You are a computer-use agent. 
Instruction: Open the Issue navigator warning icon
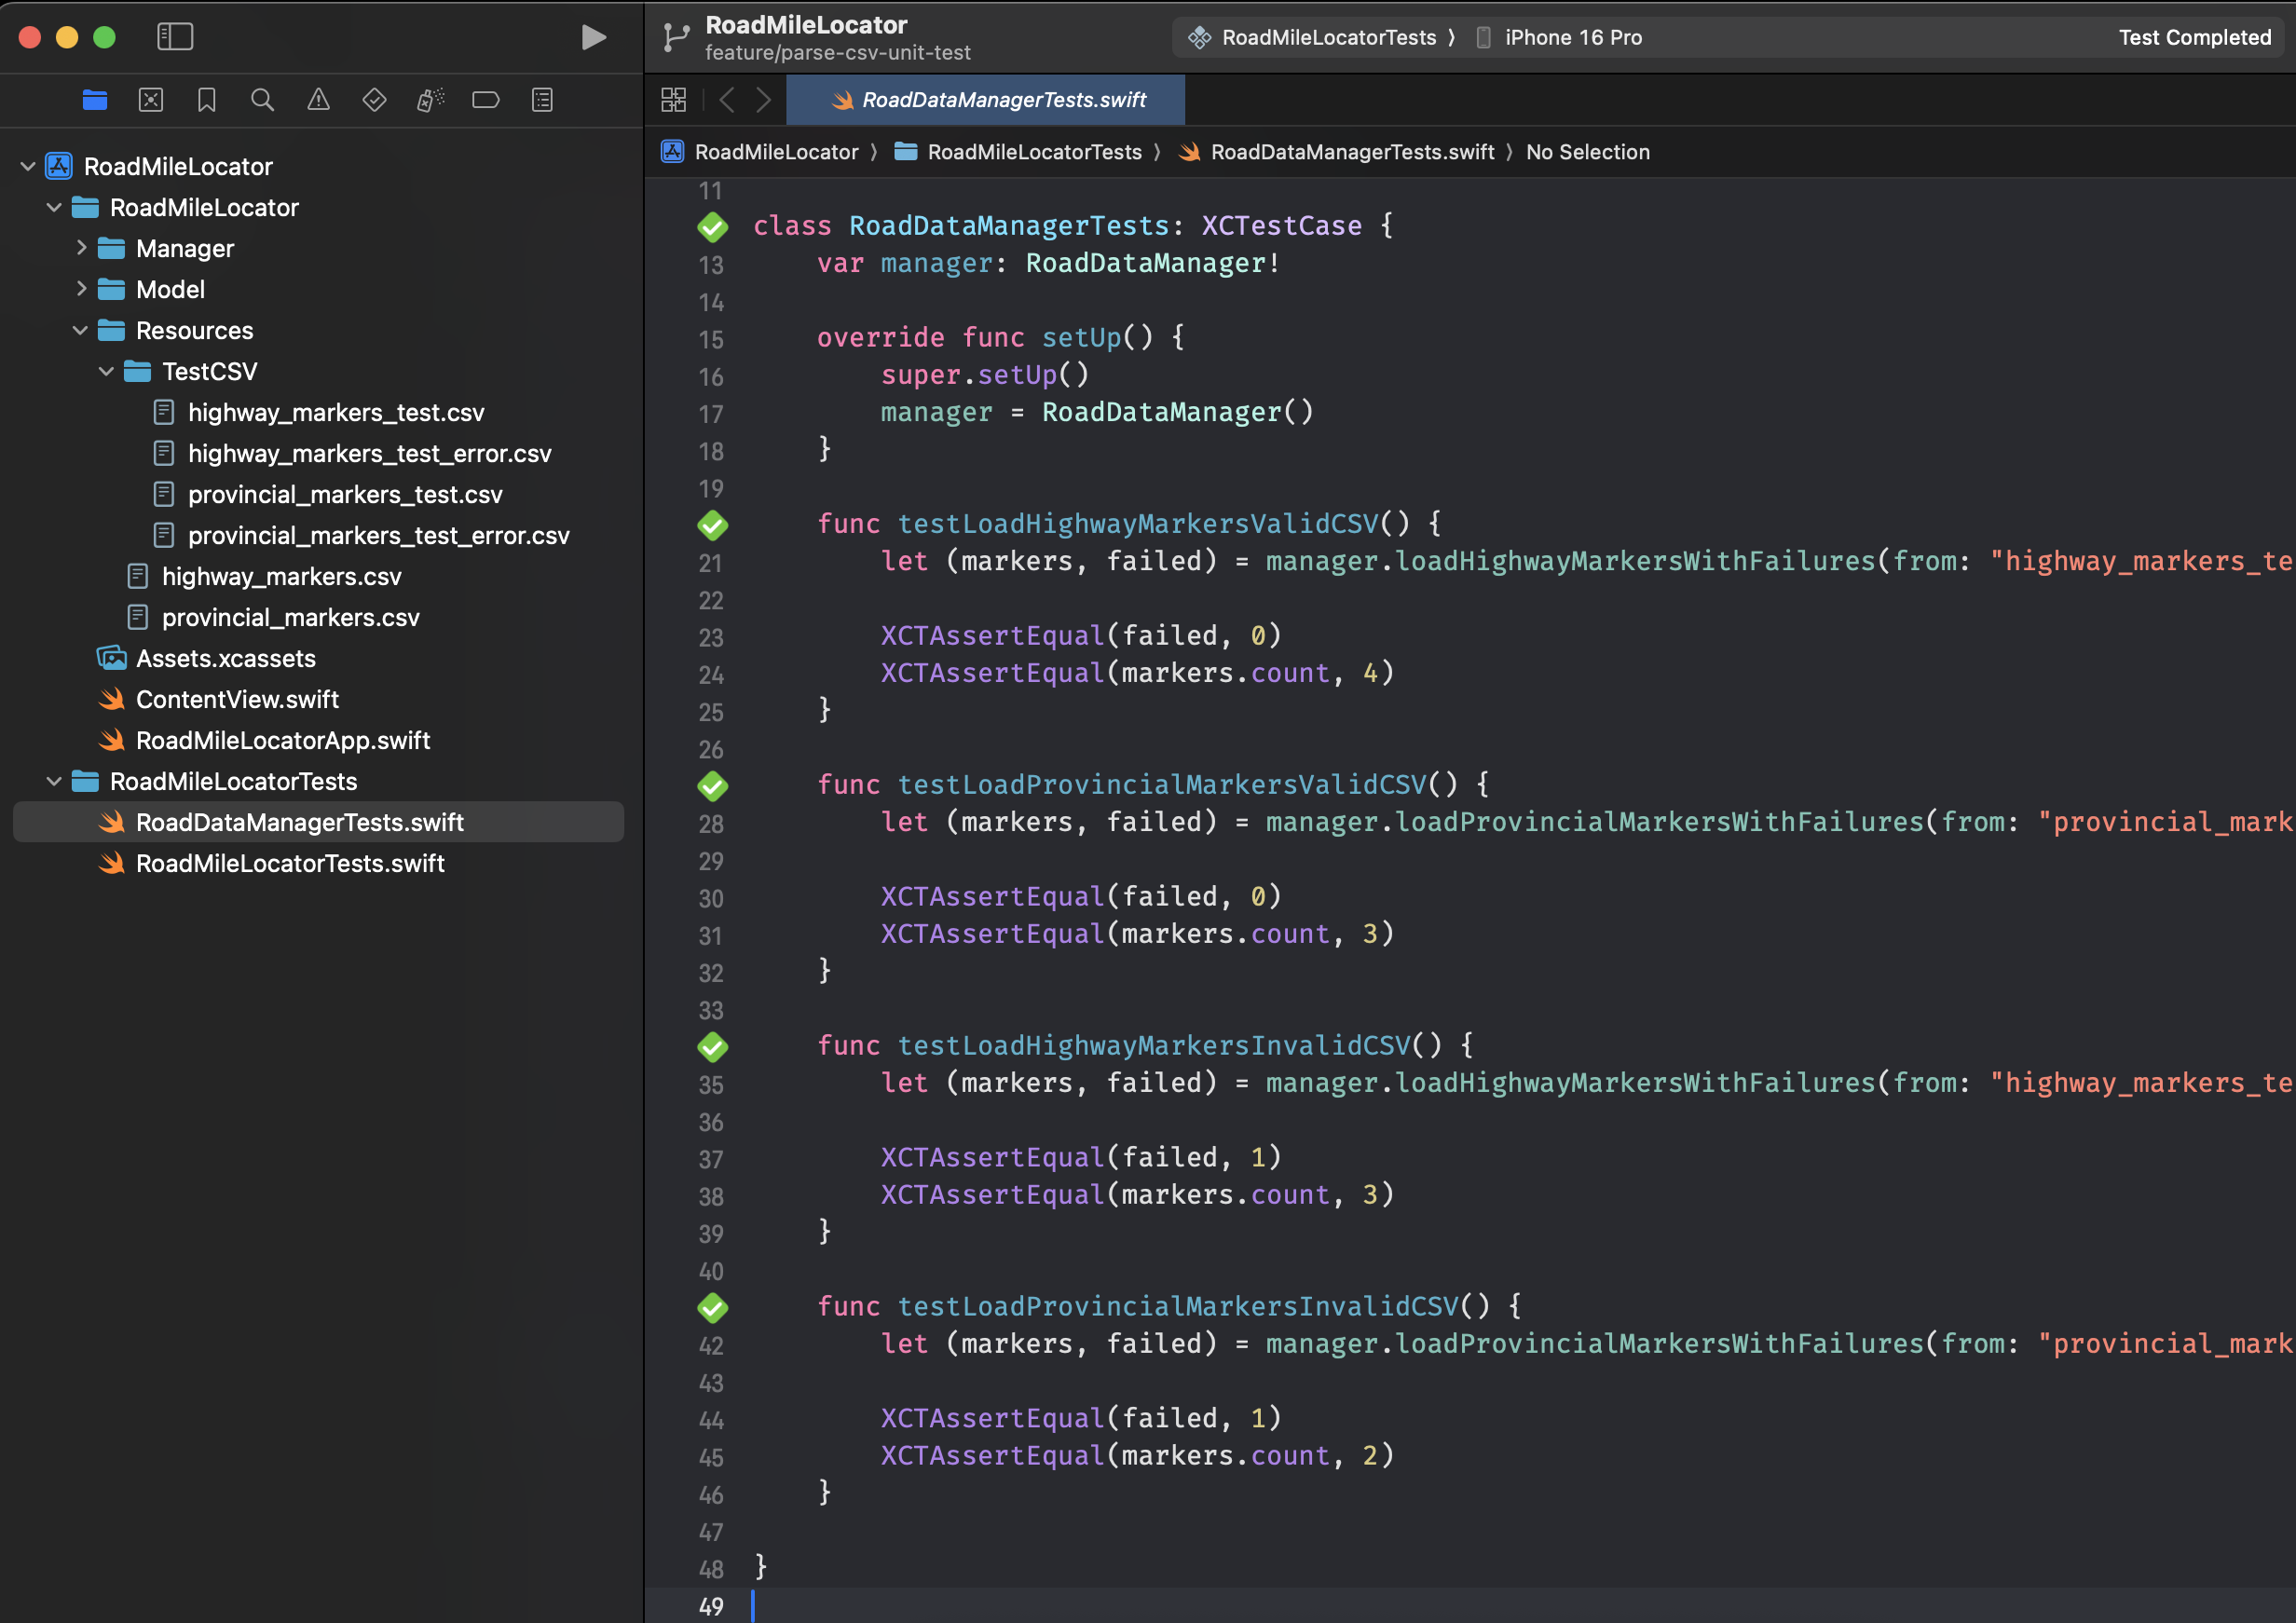click(318, 100)
